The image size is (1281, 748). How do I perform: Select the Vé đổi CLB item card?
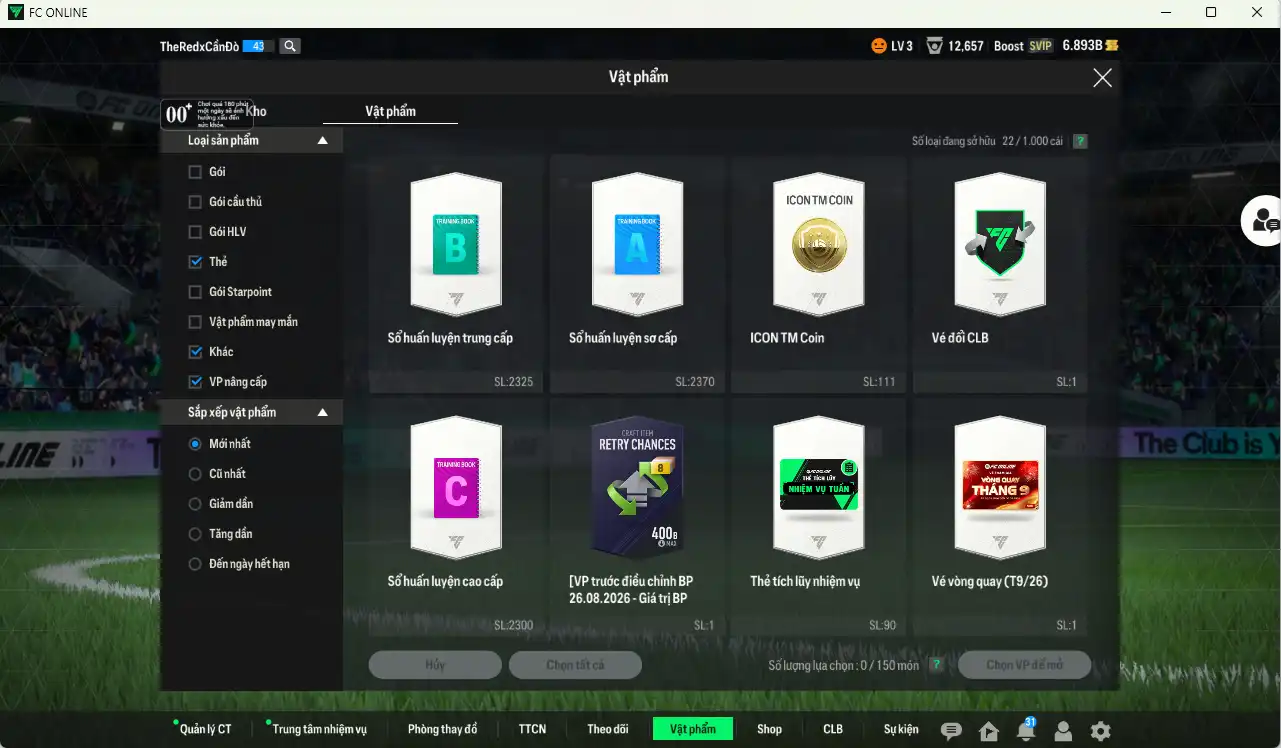(1000, 274)
